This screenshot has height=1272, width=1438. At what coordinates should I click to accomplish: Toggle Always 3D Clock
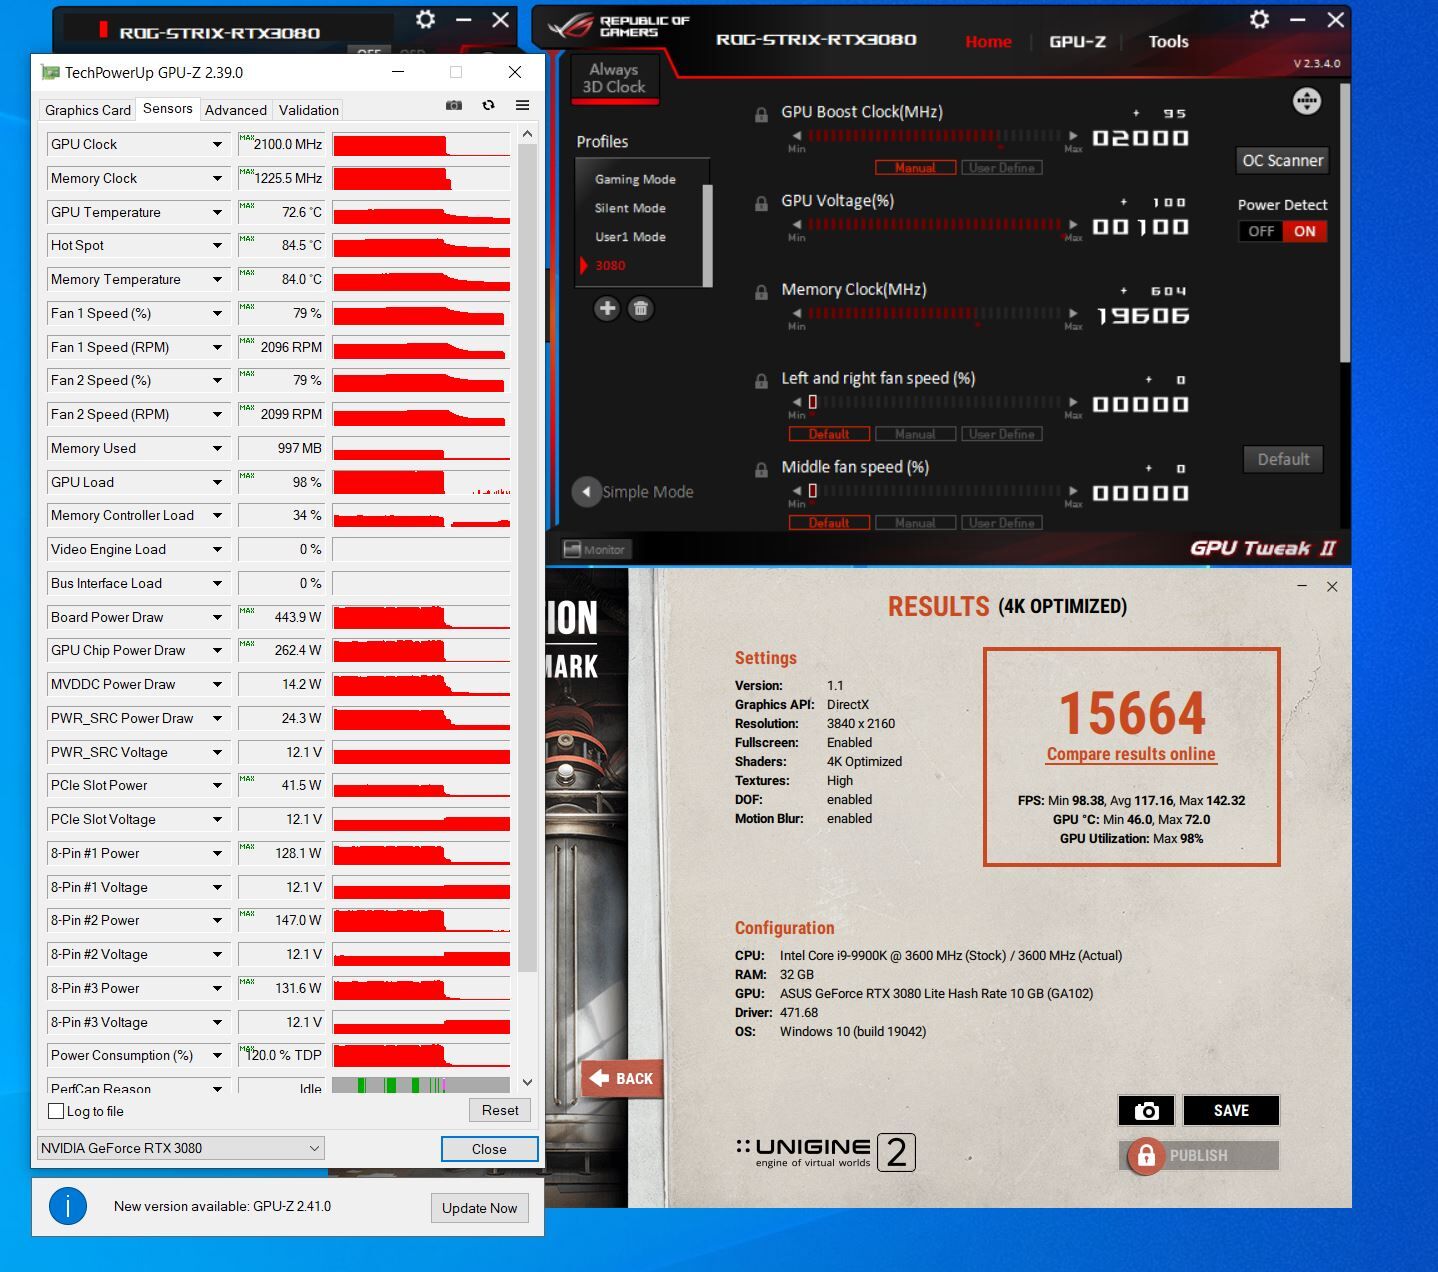[x=614, y=78]
